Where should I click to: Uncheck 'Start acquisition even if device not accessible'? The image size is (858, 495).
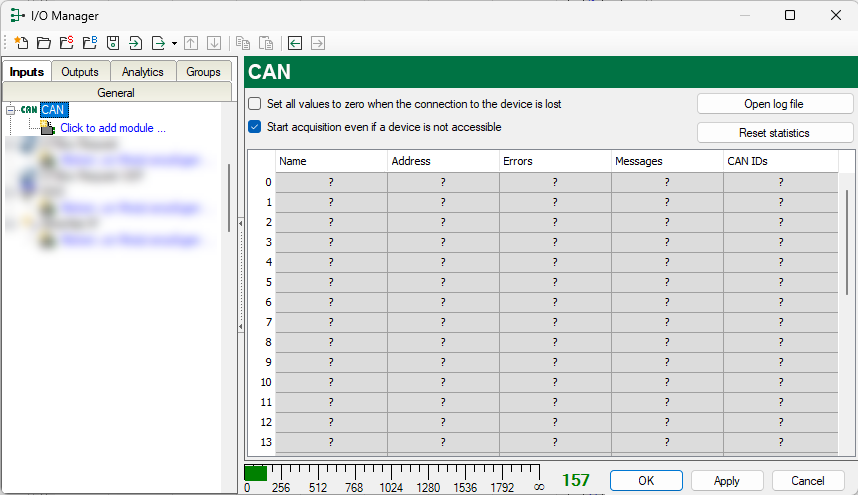254,127
